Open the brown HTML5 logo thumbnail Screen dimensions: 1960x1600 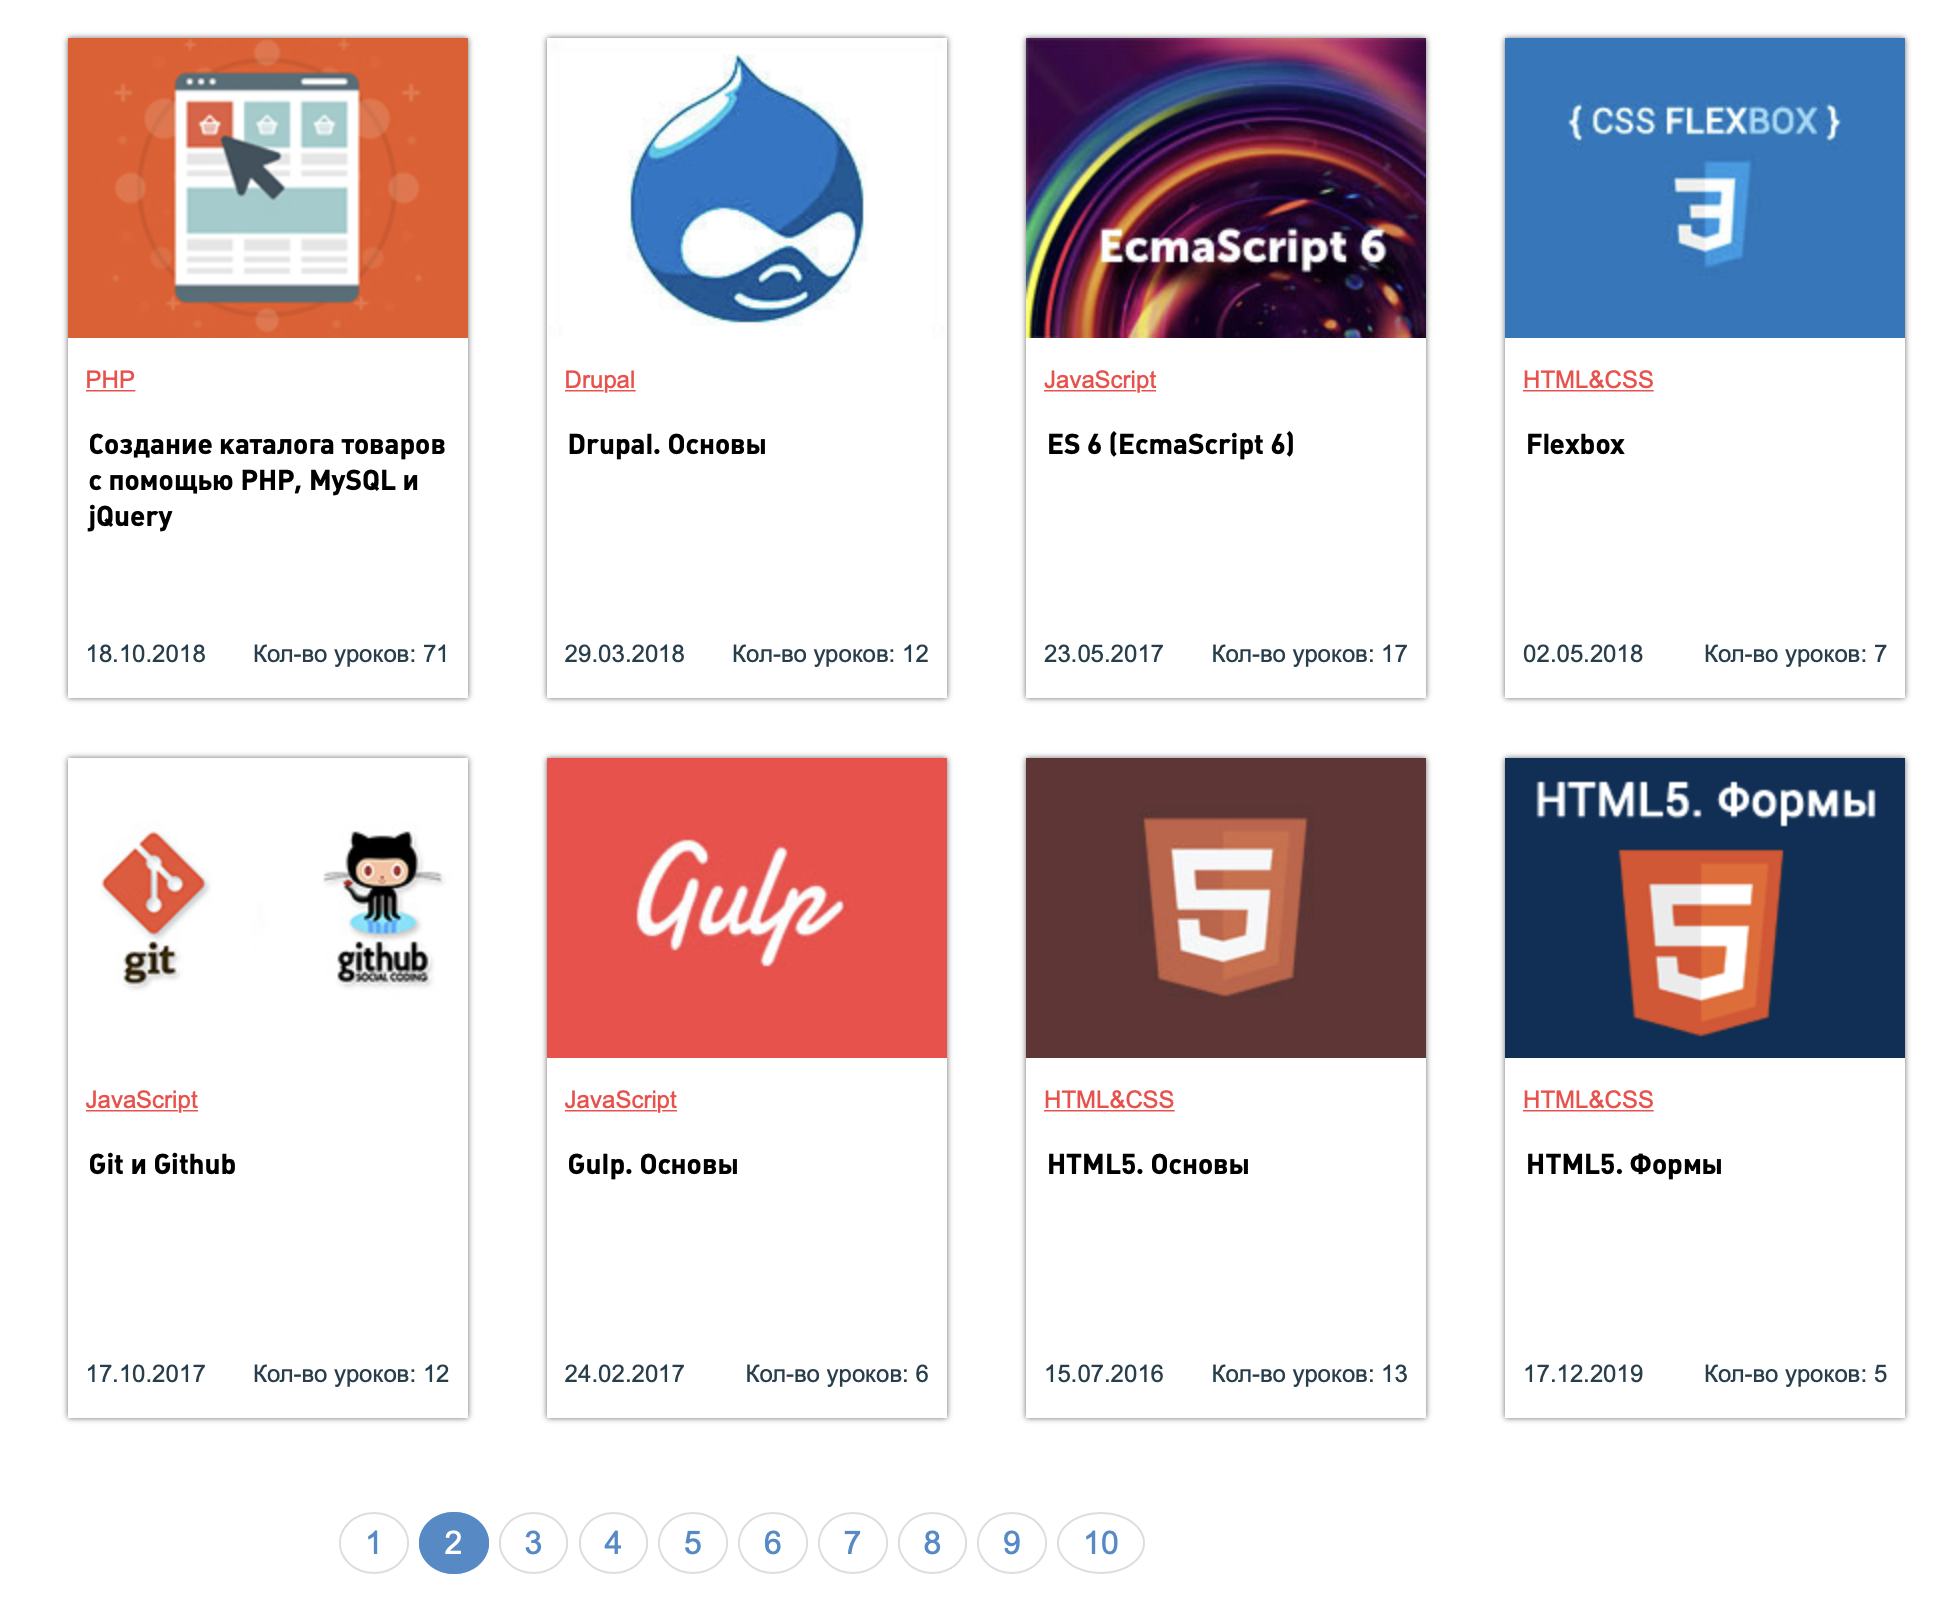click(x=1226, y=908)
